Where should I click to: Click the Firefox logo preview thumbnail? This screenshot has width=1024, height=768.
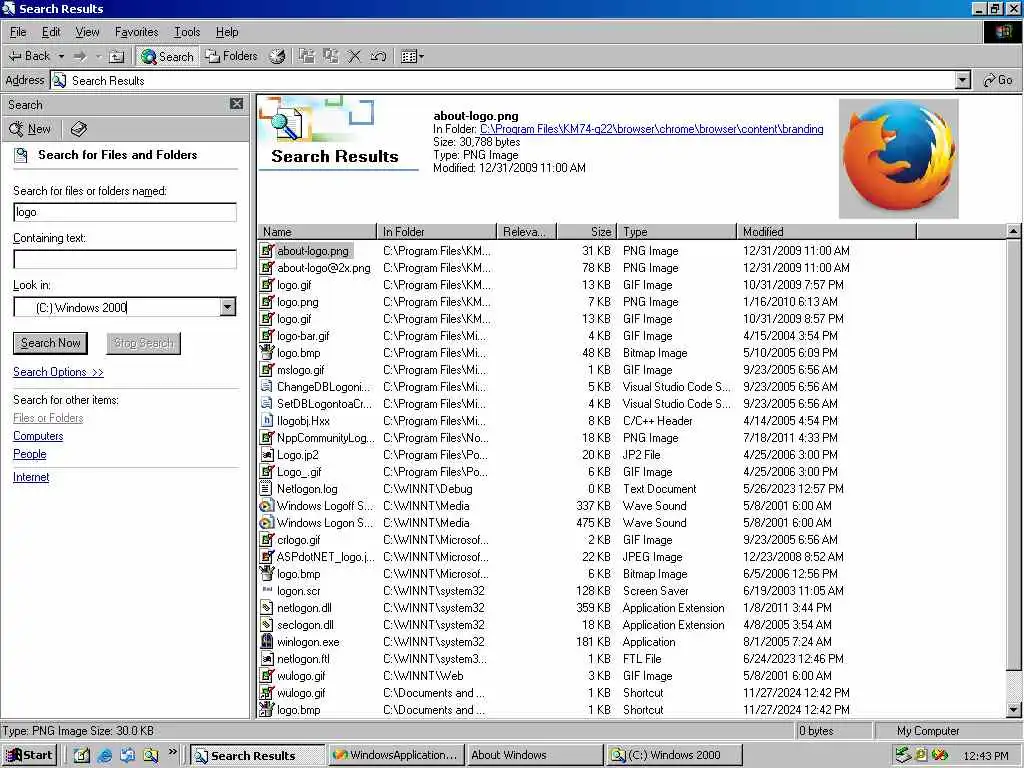coord(899,159)
